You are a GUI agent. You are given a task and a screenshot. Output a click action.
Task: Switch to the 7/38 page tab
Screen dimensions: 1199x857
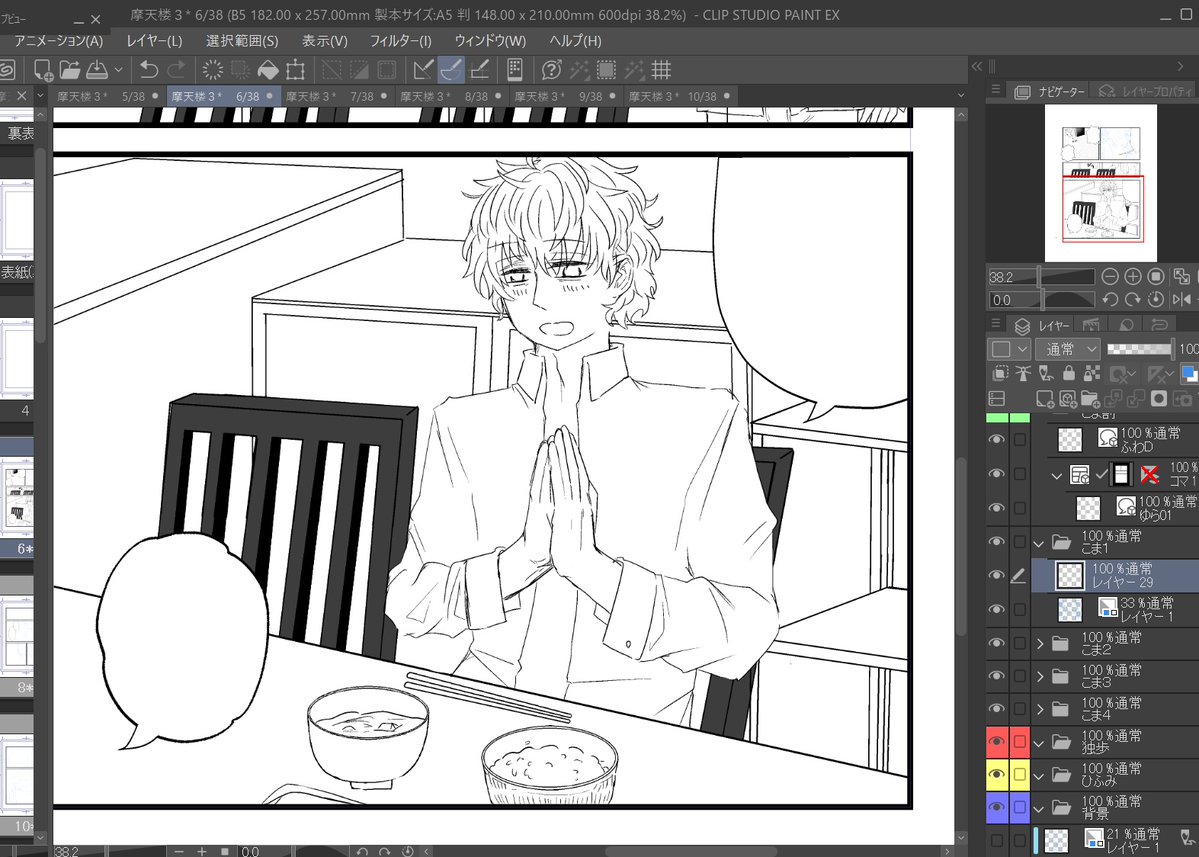click(x=336, y=96)
